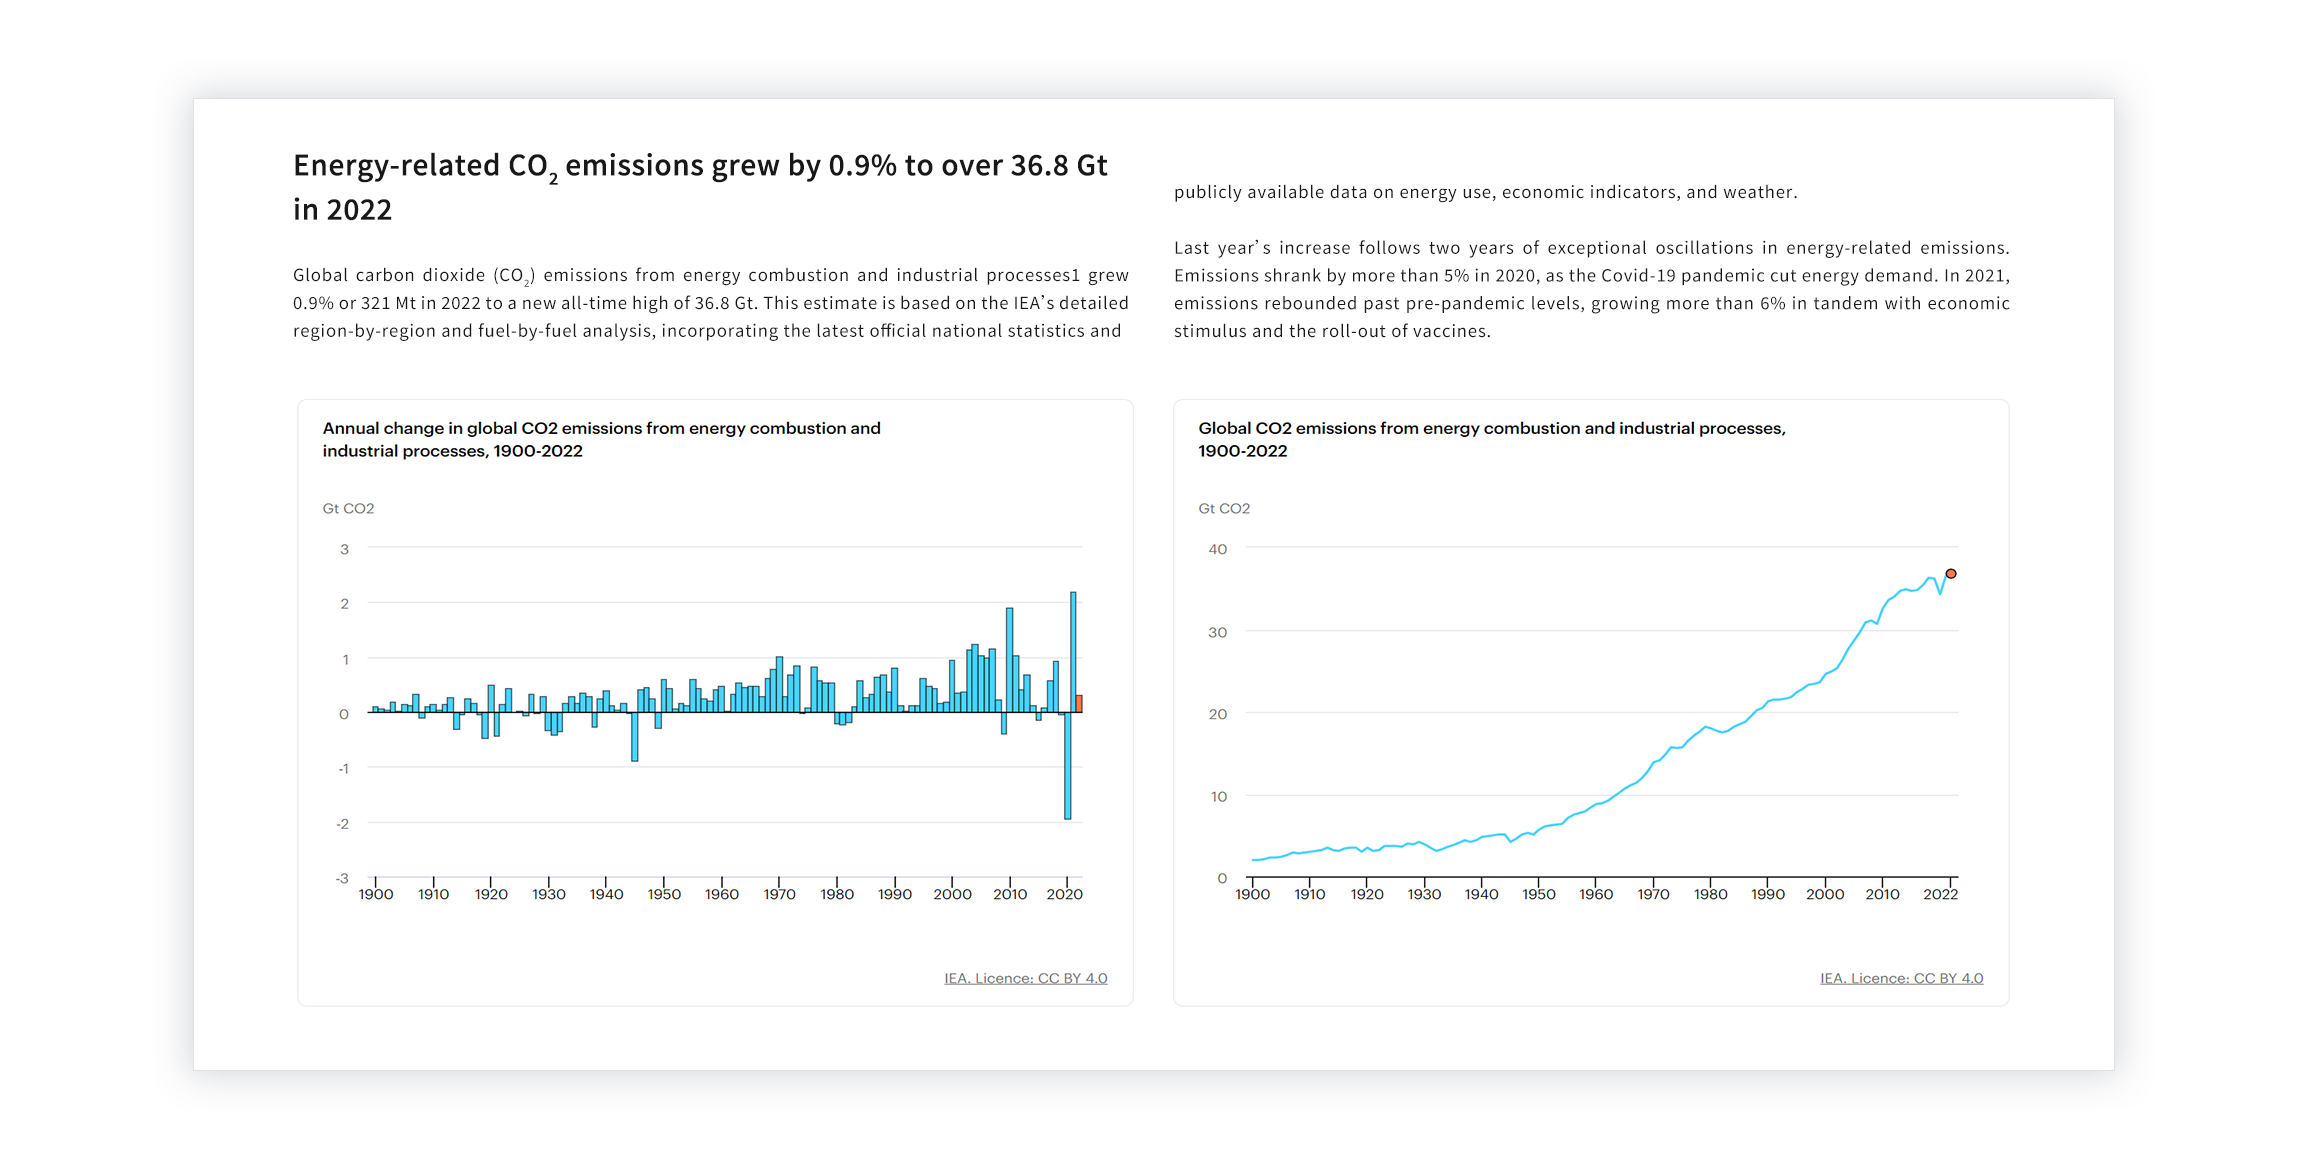Screen dimensions: 2306x1168
Task: Click the '1950' x-axis label on the line chart
Action: click(x=1539, y=894)
